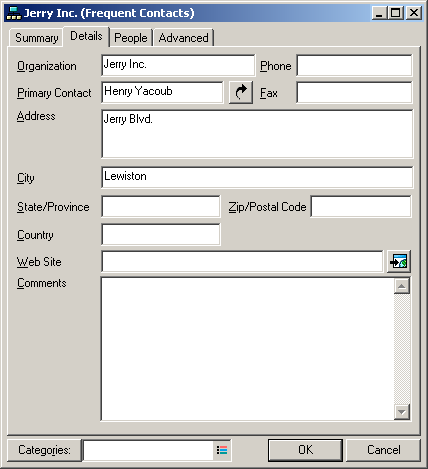Close the Jerry Inc. dialog
The width and height of the screenshot is (428, 469).
tap(414, 13)
